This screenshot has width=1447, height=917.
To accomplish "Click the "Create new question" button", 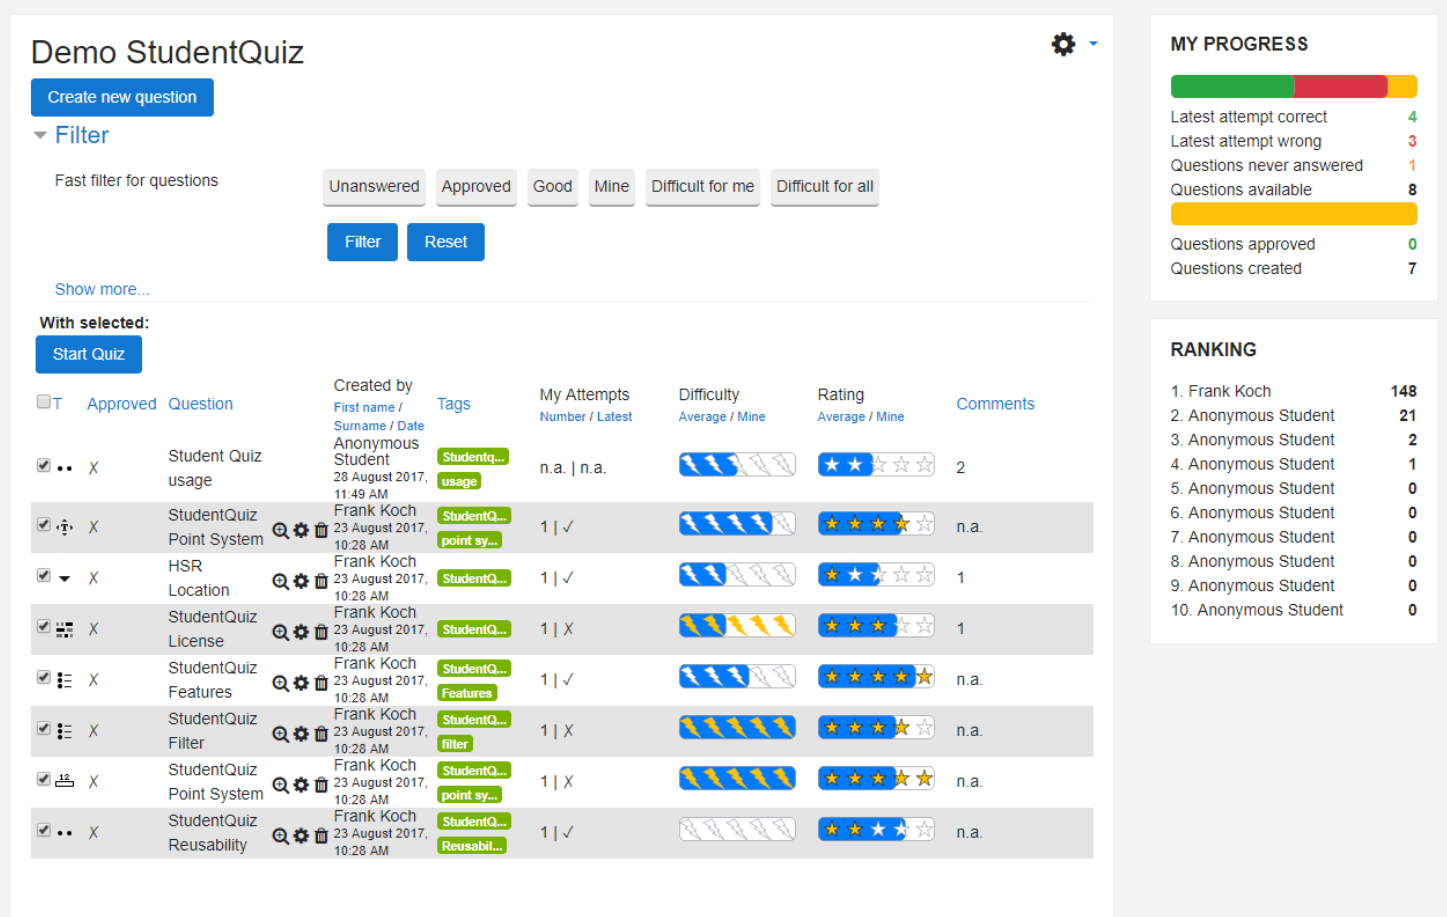I will (122, 97).
